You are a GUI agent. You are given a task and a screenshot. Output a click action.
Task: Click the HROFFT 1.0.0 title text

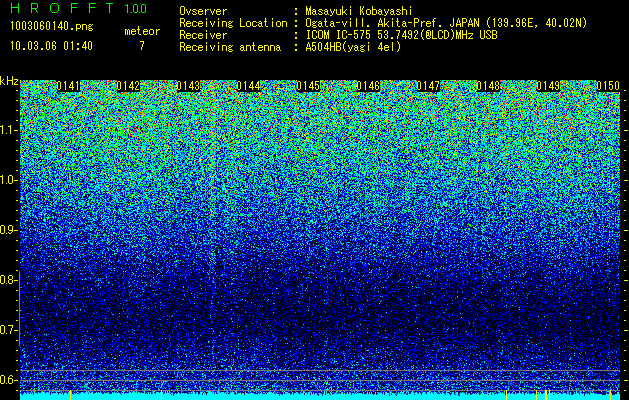79,8
